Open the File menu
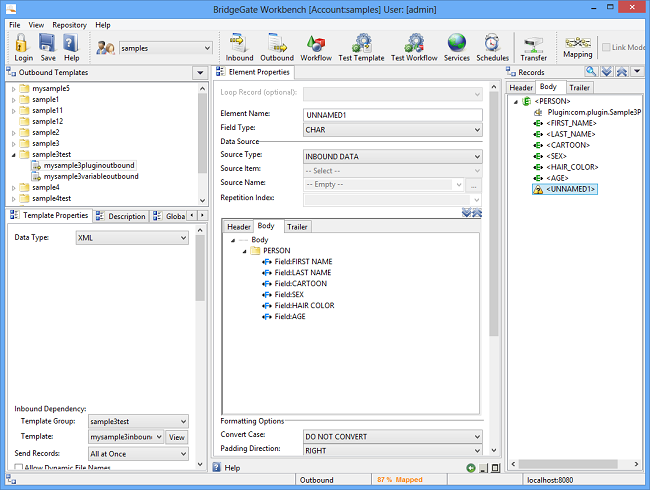 tap(15, 25)
